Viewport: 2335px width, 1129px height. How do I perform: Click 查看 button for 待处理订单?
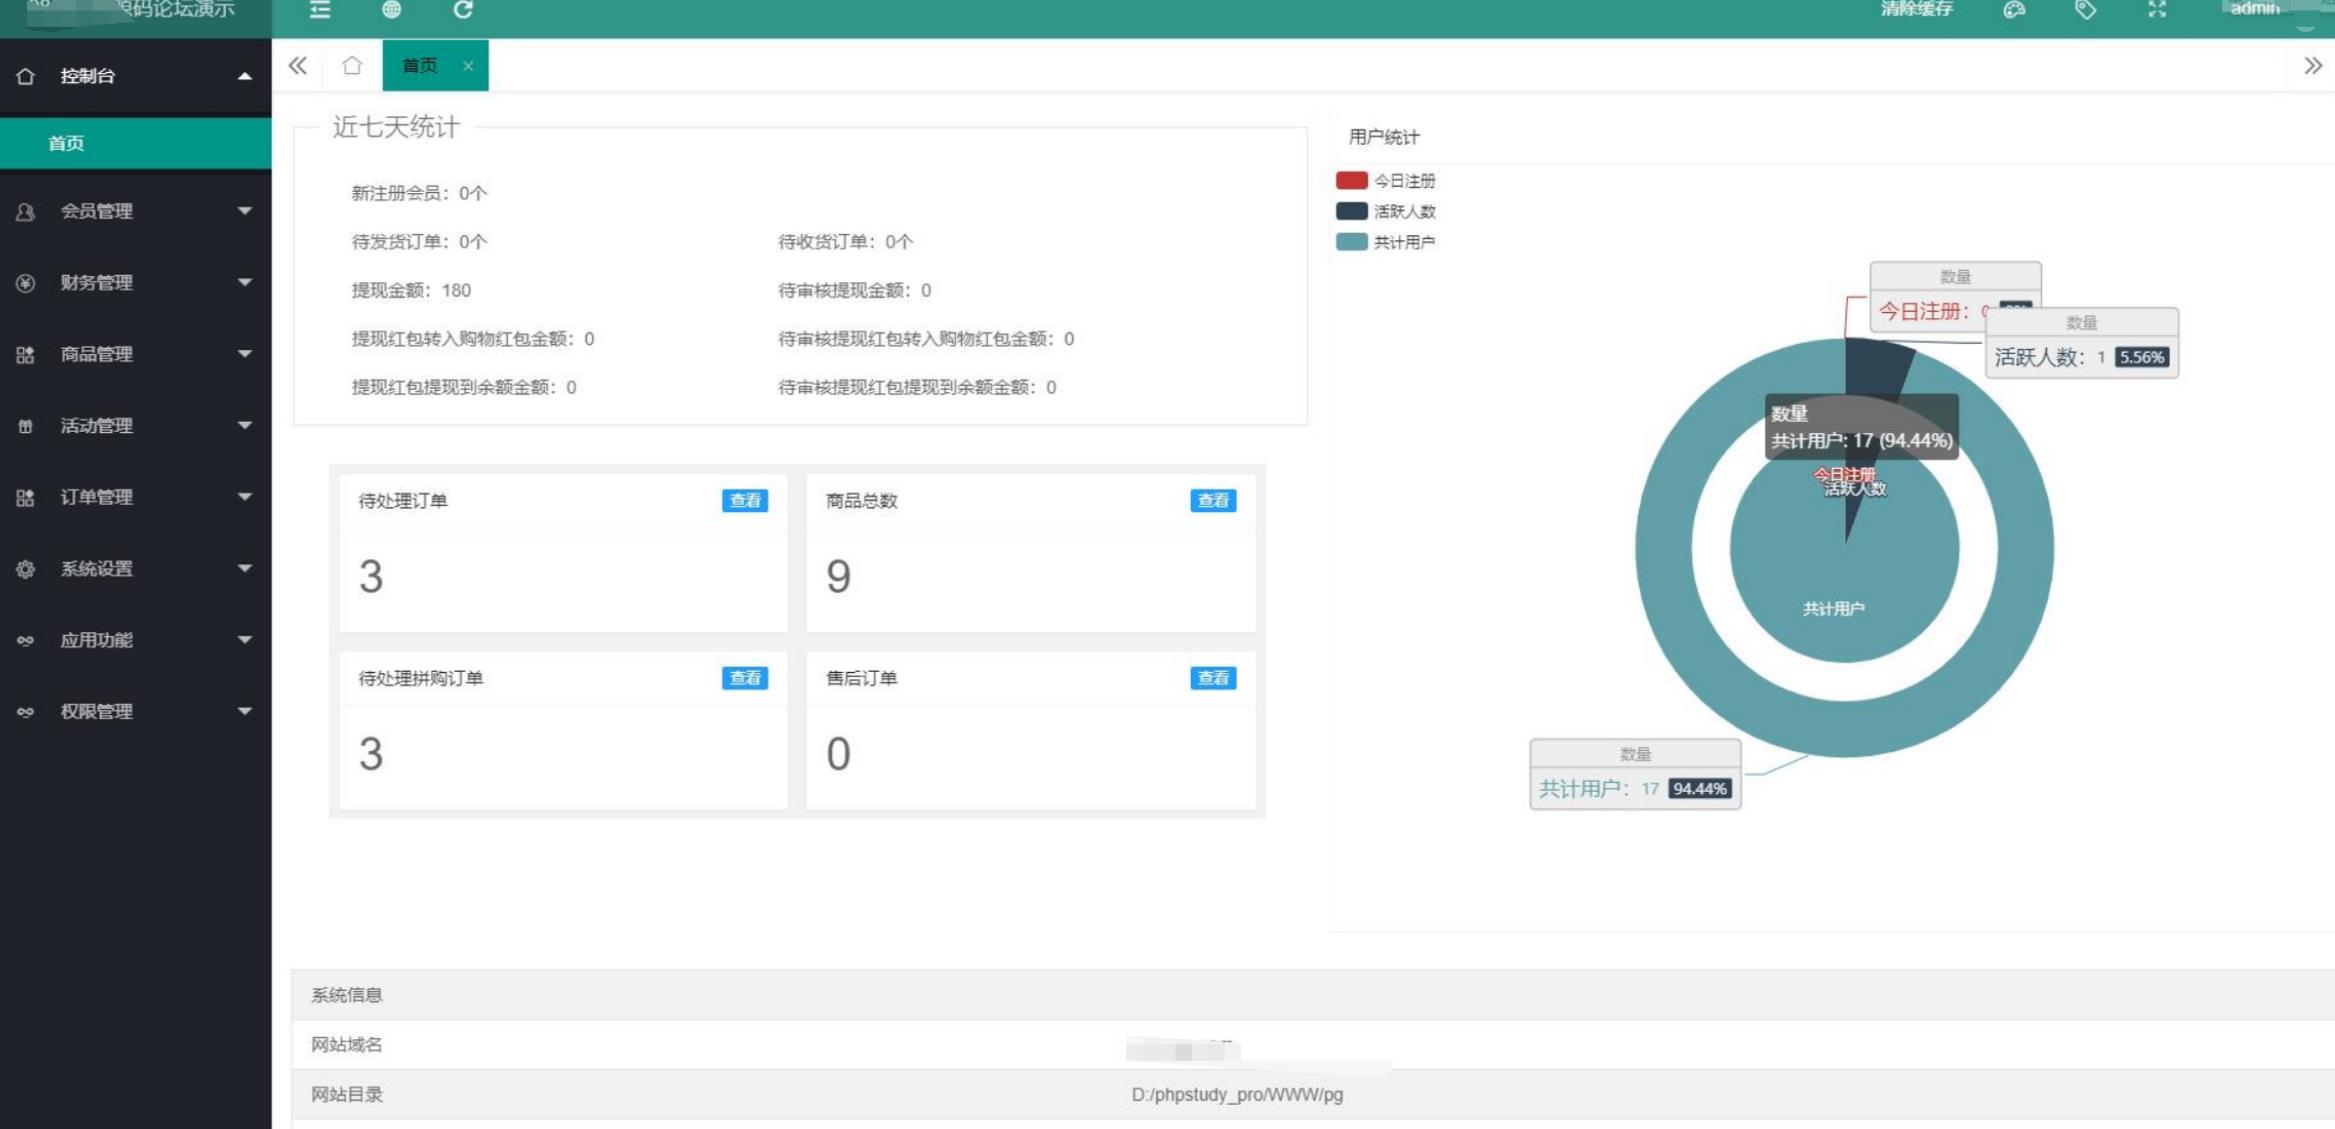coord(746,499)
